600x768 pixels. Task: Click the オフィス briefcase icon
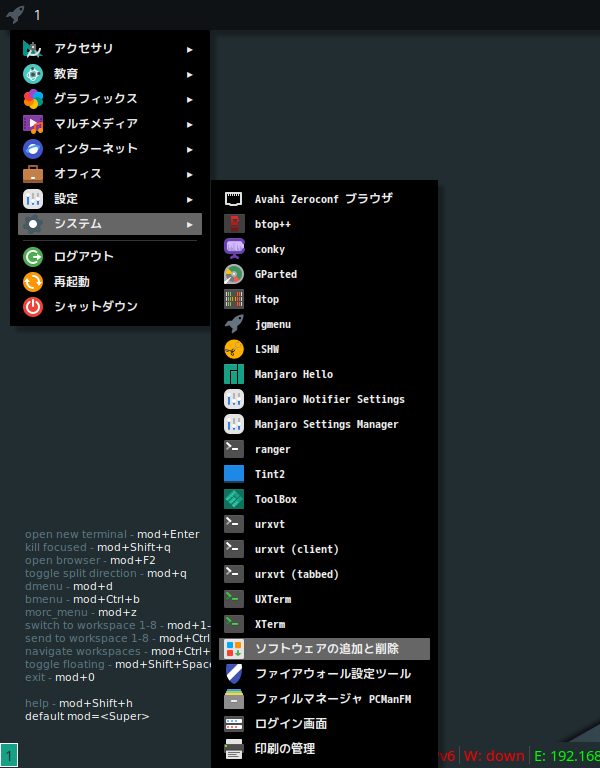point(33,174)
